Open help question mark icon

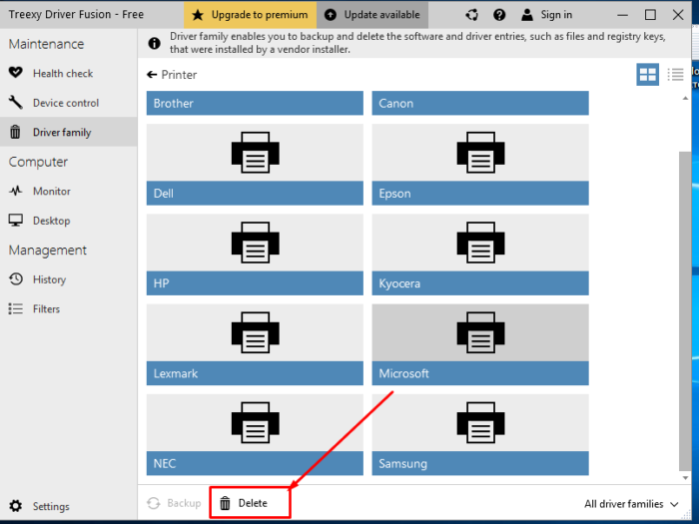pos(499,15)
